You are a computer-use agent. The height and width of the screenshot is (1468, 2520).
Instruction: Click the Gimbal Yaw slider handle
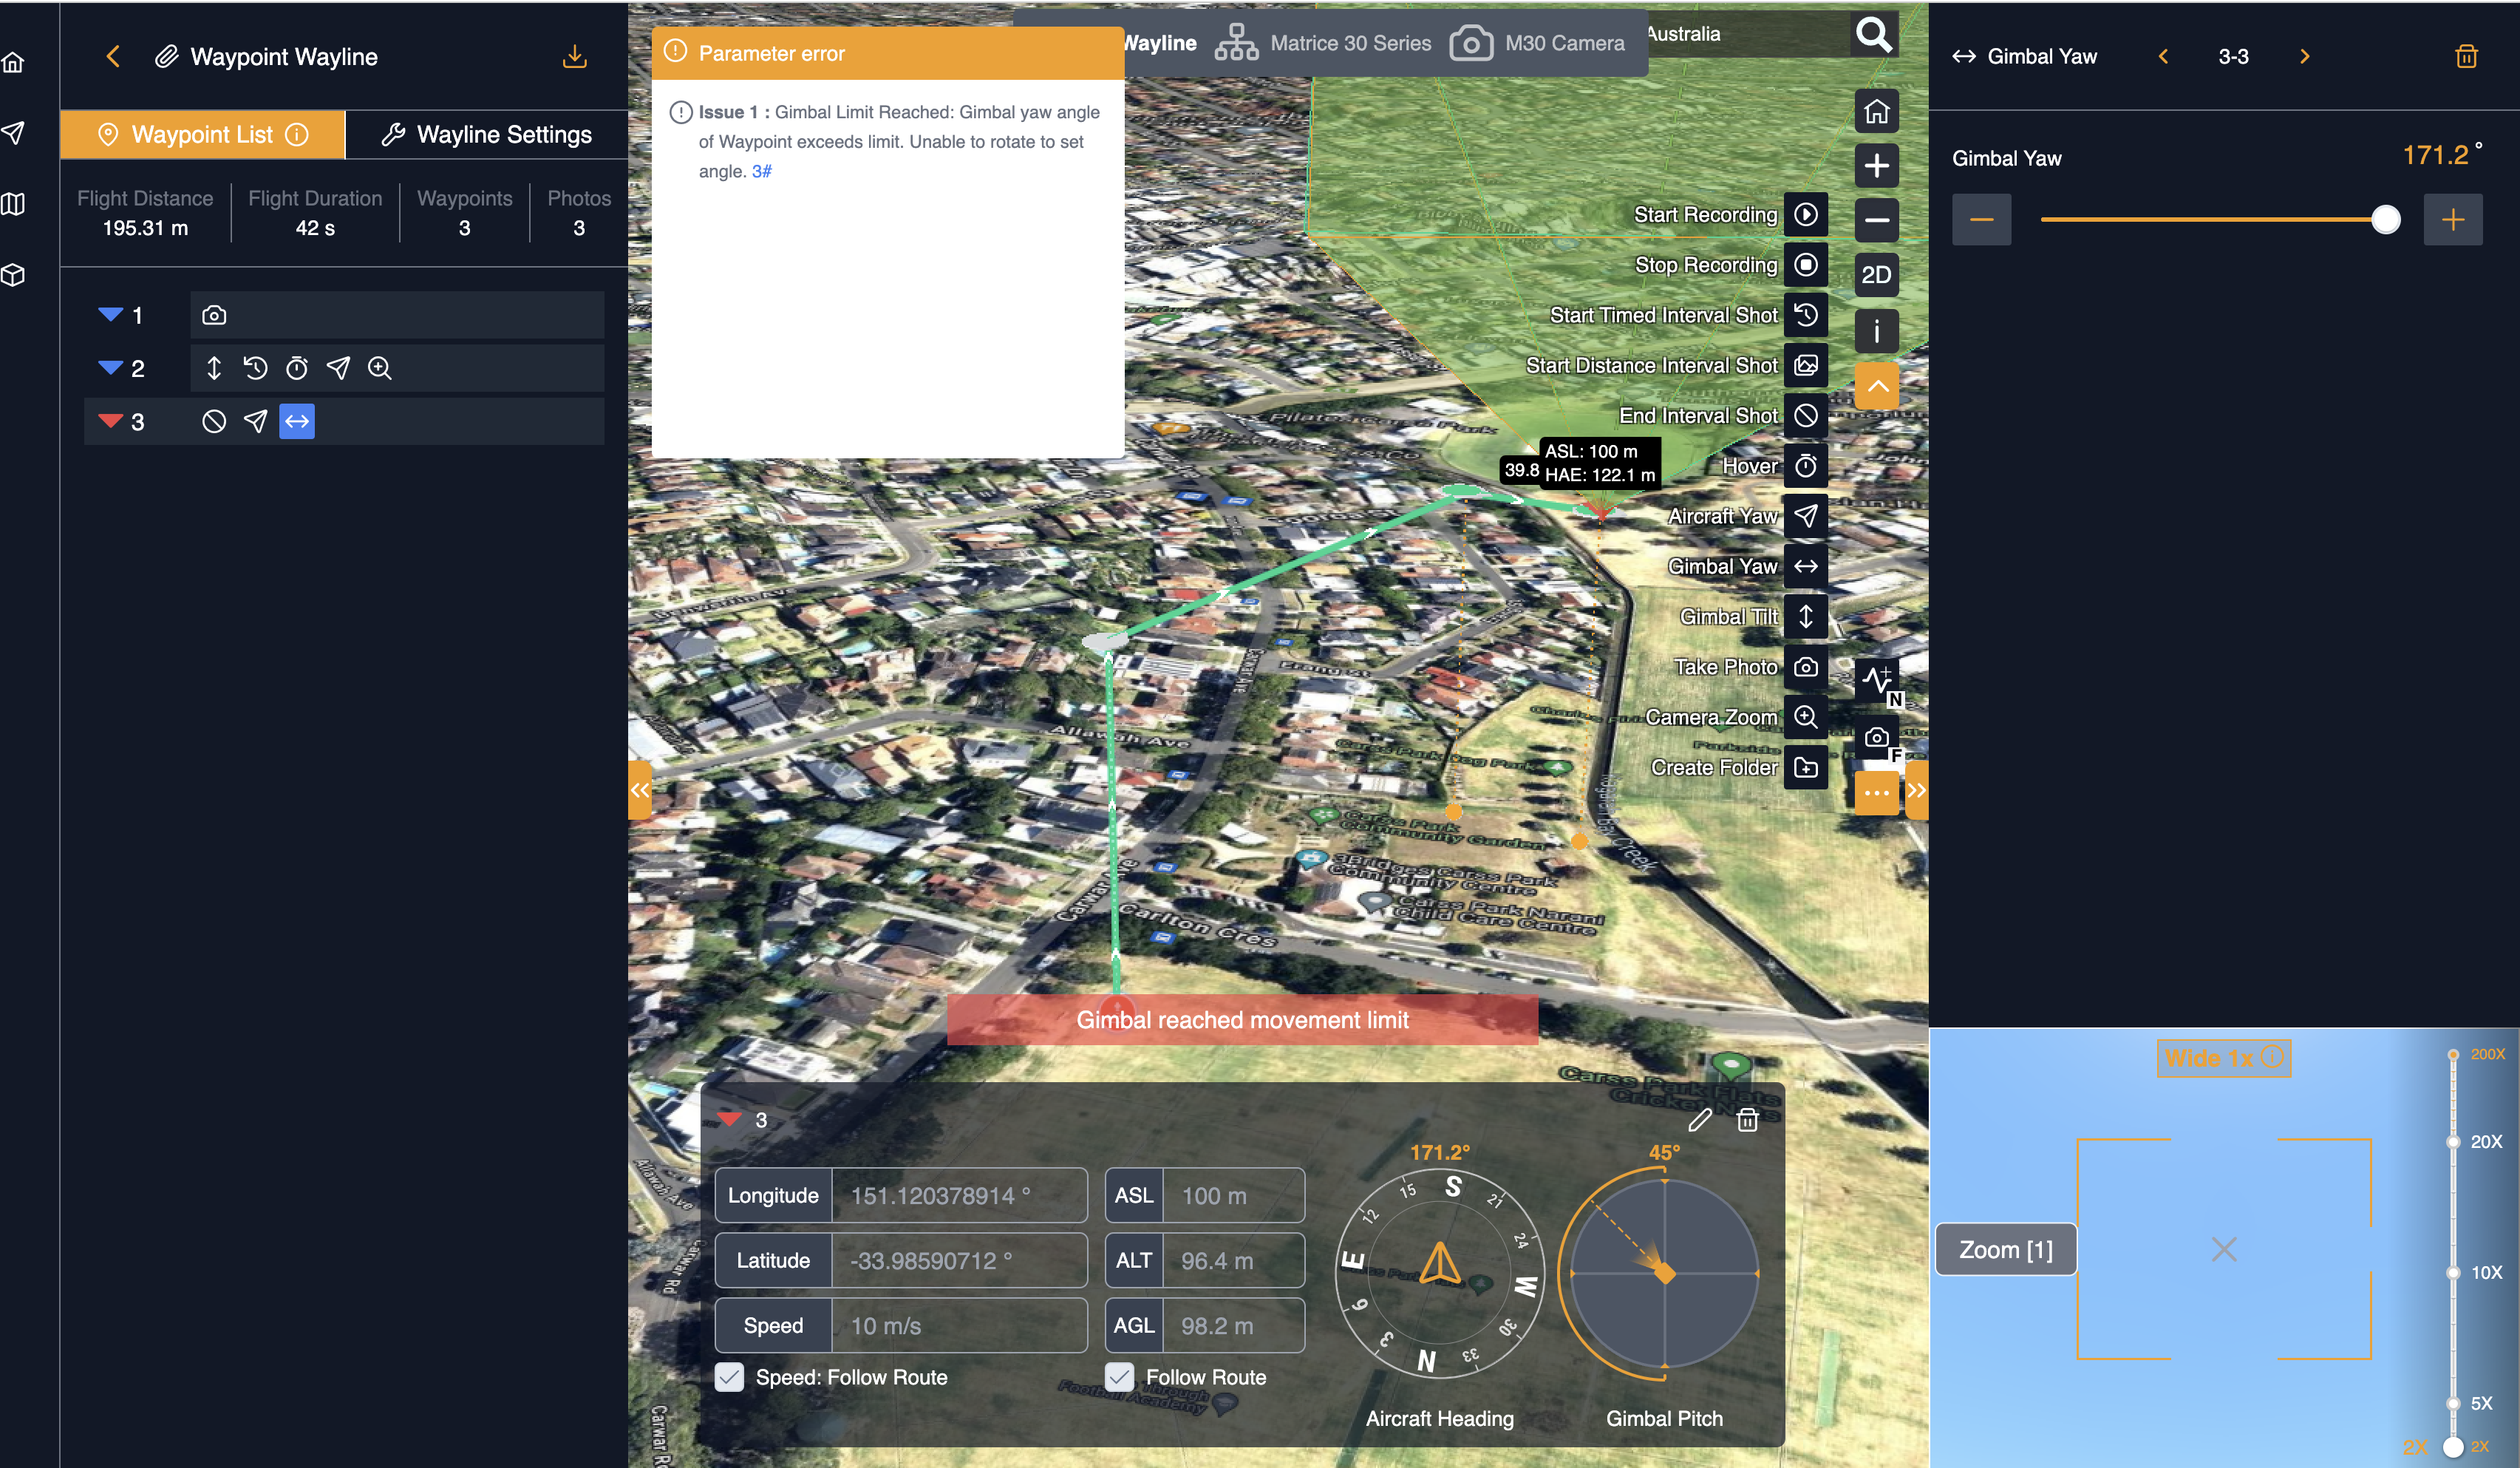[x=2385, y=220]
